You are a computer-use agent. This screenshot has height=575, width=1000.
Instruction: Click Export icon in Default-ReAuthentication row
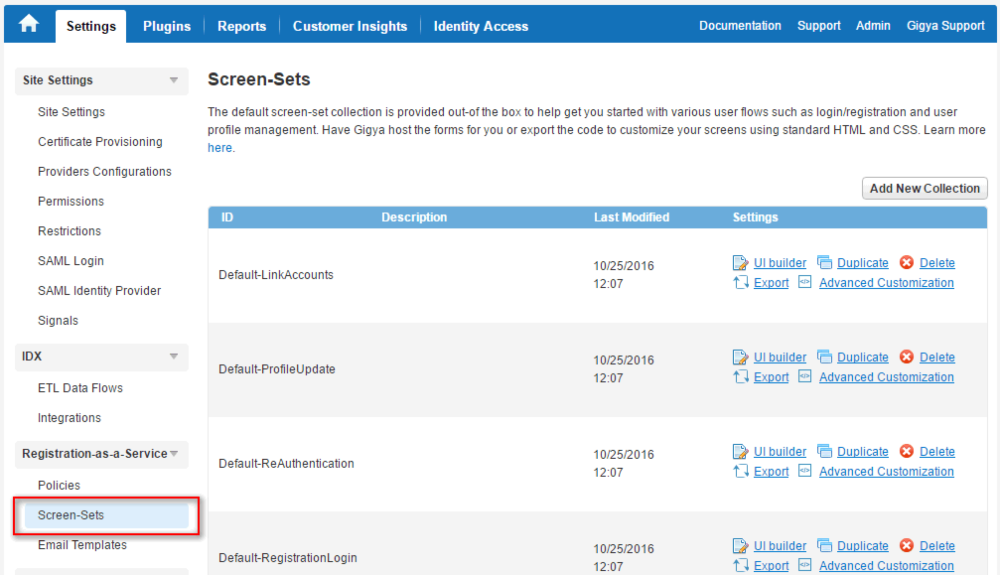click(x=740, y=470)
